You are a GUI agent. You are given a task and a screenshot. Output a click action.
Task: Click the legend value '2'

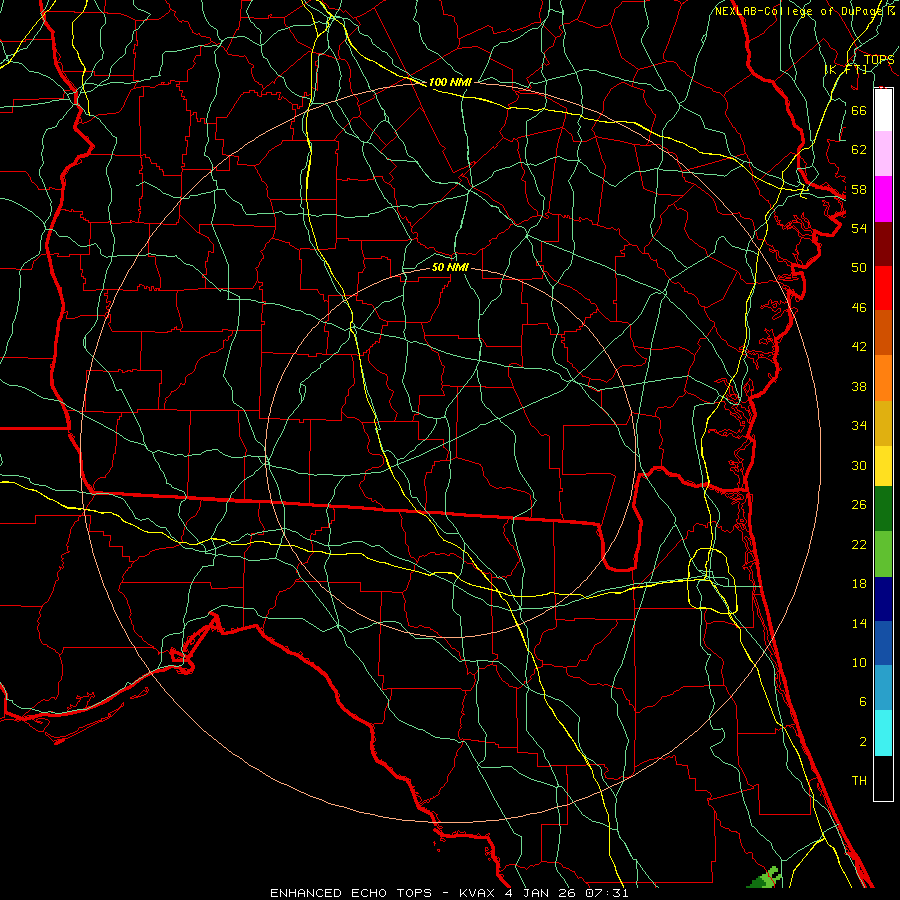862,742
